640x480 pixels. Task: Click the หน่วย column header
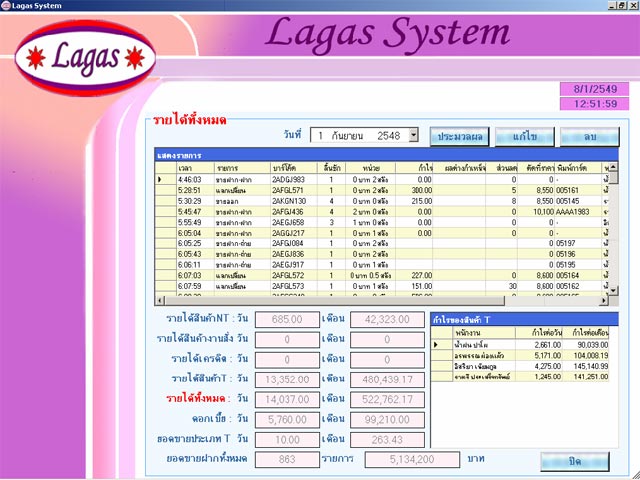tap(371, 168)
